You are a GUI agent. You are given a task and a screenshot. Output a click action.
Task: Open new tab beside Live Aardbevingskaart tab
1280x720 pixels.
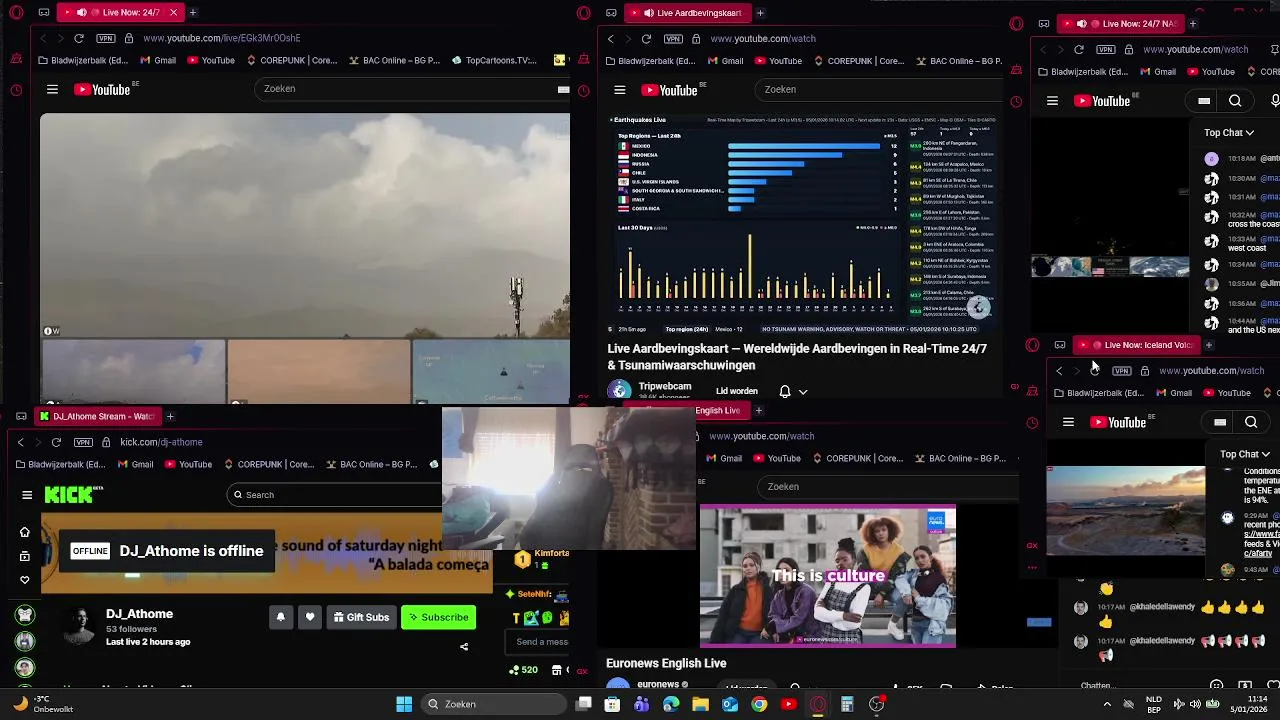(760, 13)
